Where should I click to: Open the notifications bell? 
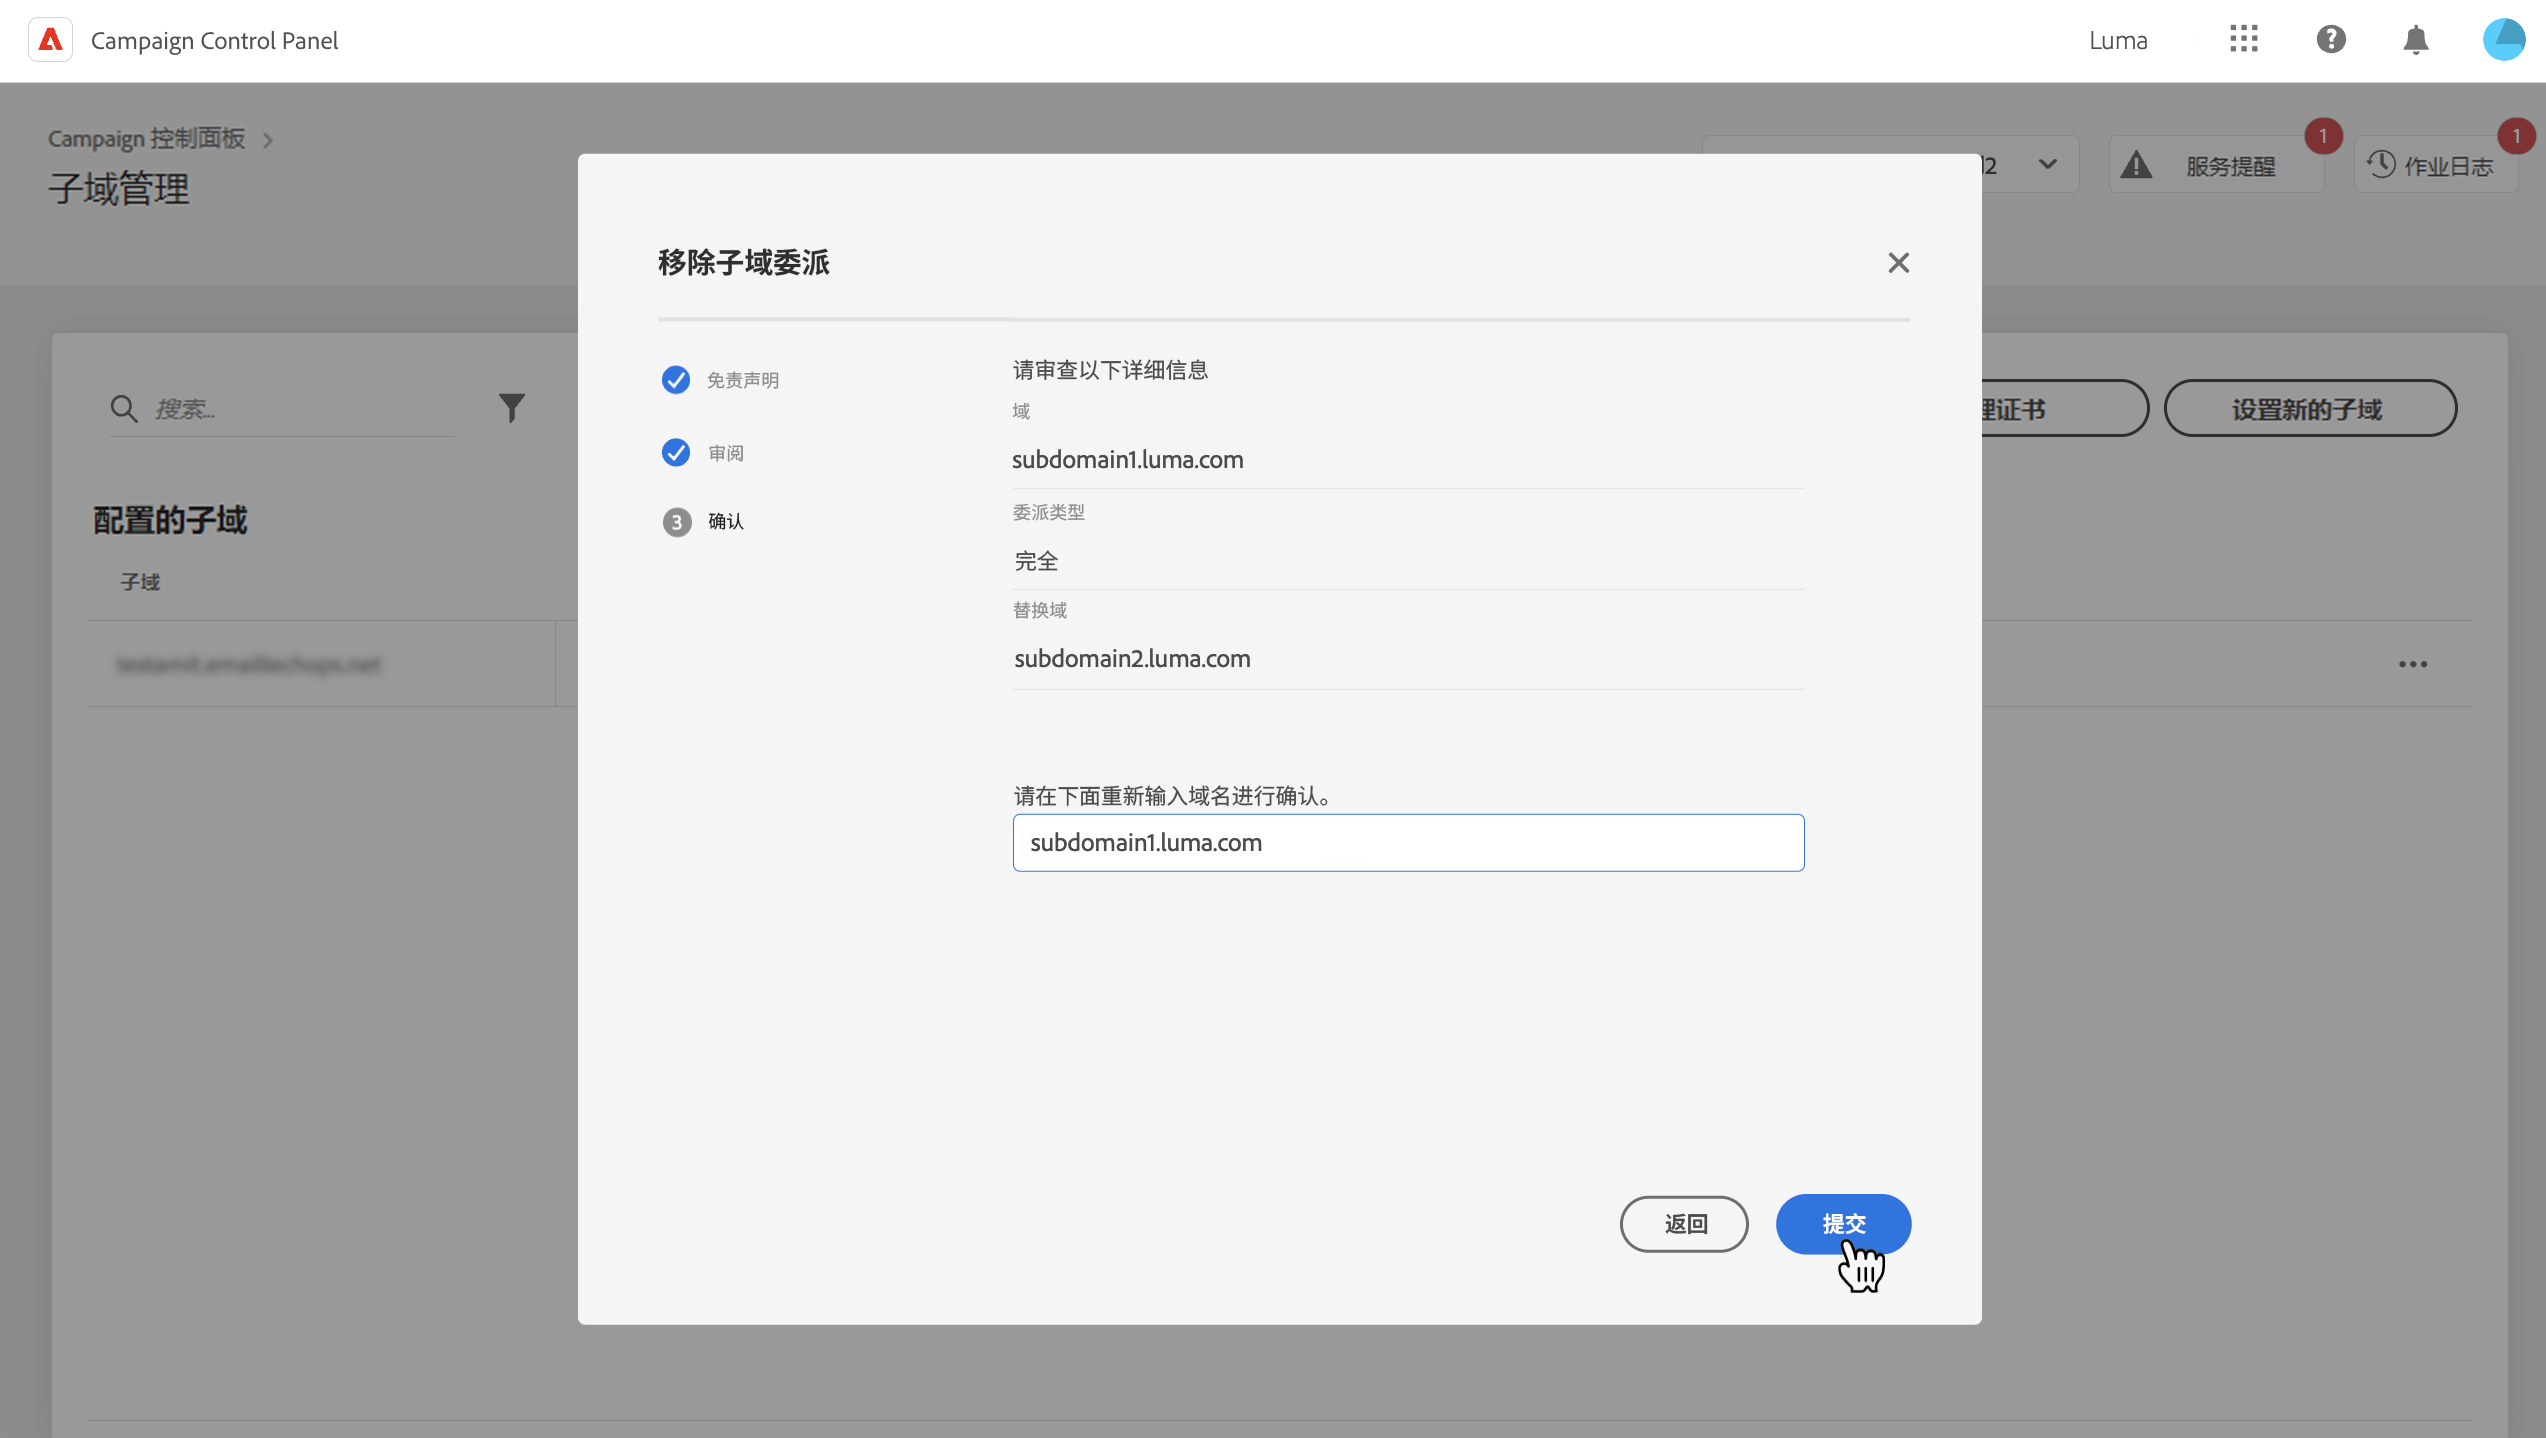[x=2416, y=40]
